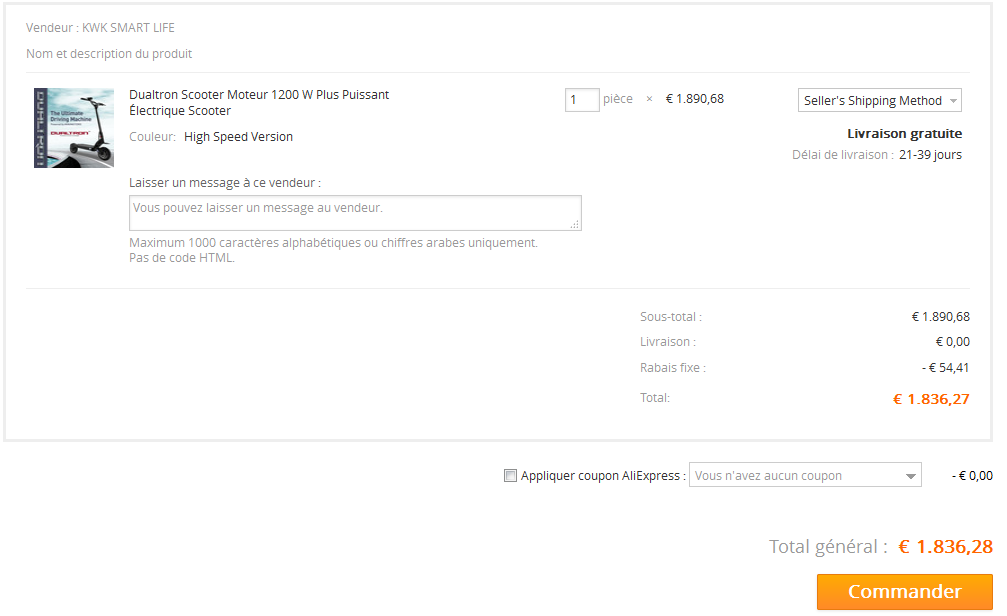Click the Livraison amount € 0,00
This screenshot has height=616, width=1007.
[953, 342]
